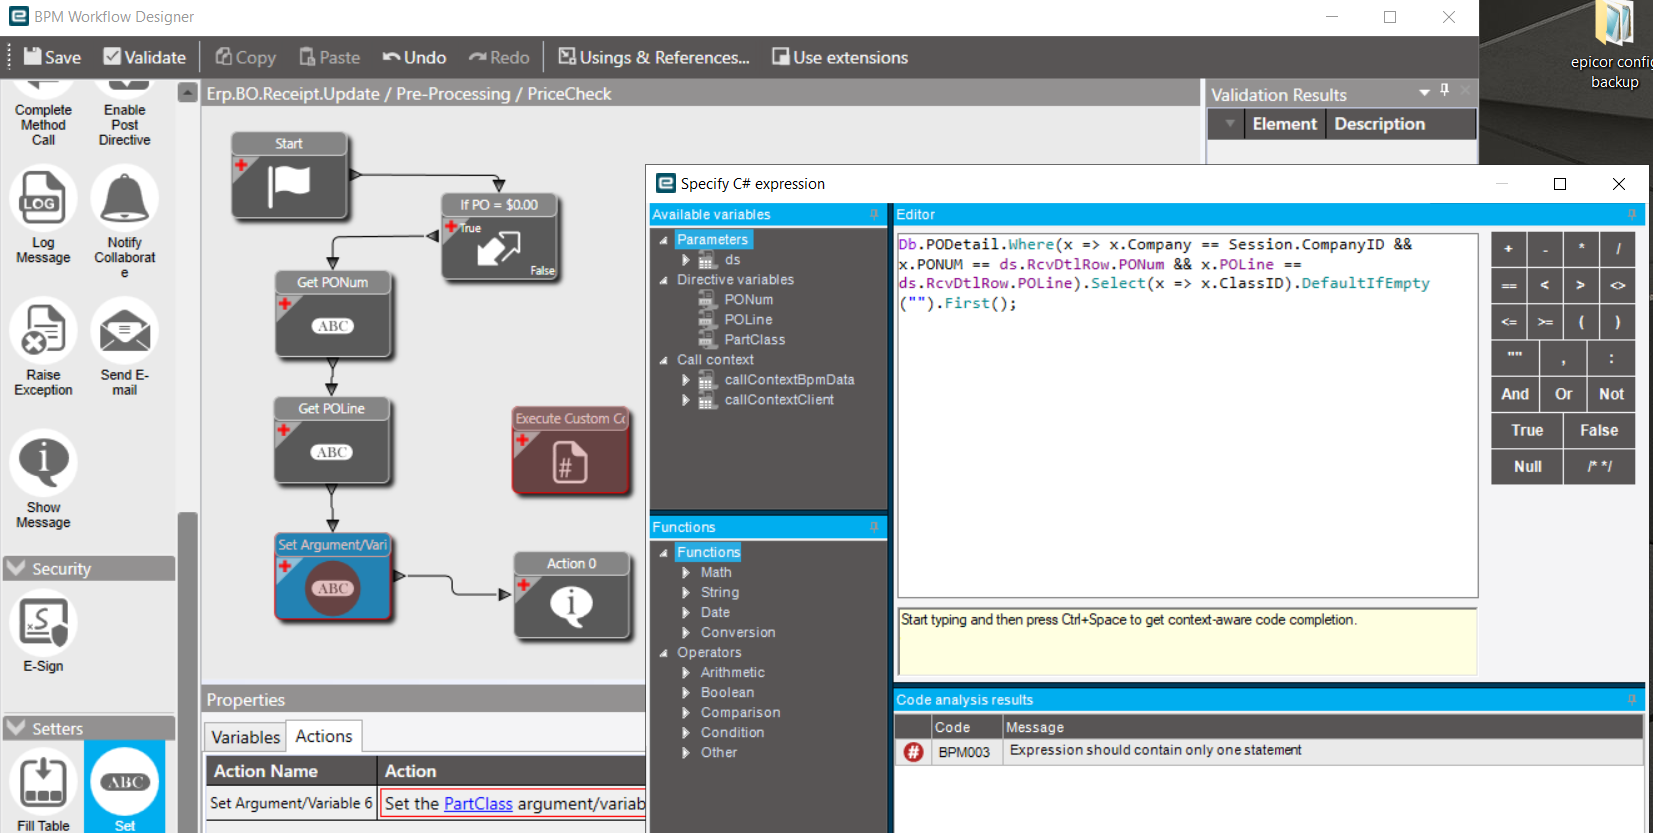The width and height of the screenshot is (1653, 833).
Task: Select the Start node on canvas
Action: pyautogui.click(x=289, y=176)
